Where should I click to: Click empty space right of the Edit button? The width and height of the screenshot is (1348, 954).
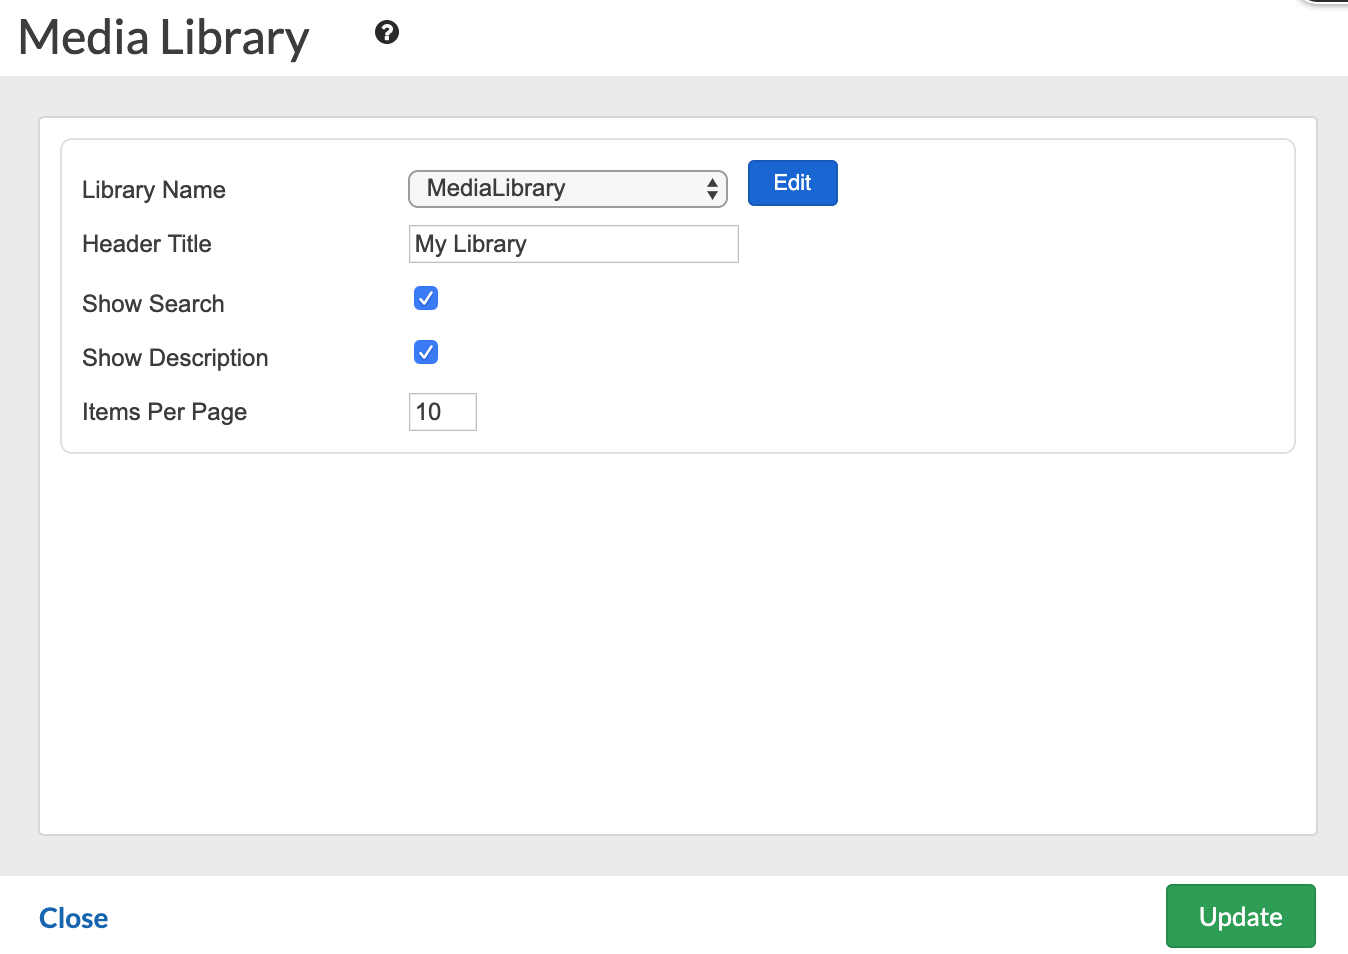(x=1050, y=184)
